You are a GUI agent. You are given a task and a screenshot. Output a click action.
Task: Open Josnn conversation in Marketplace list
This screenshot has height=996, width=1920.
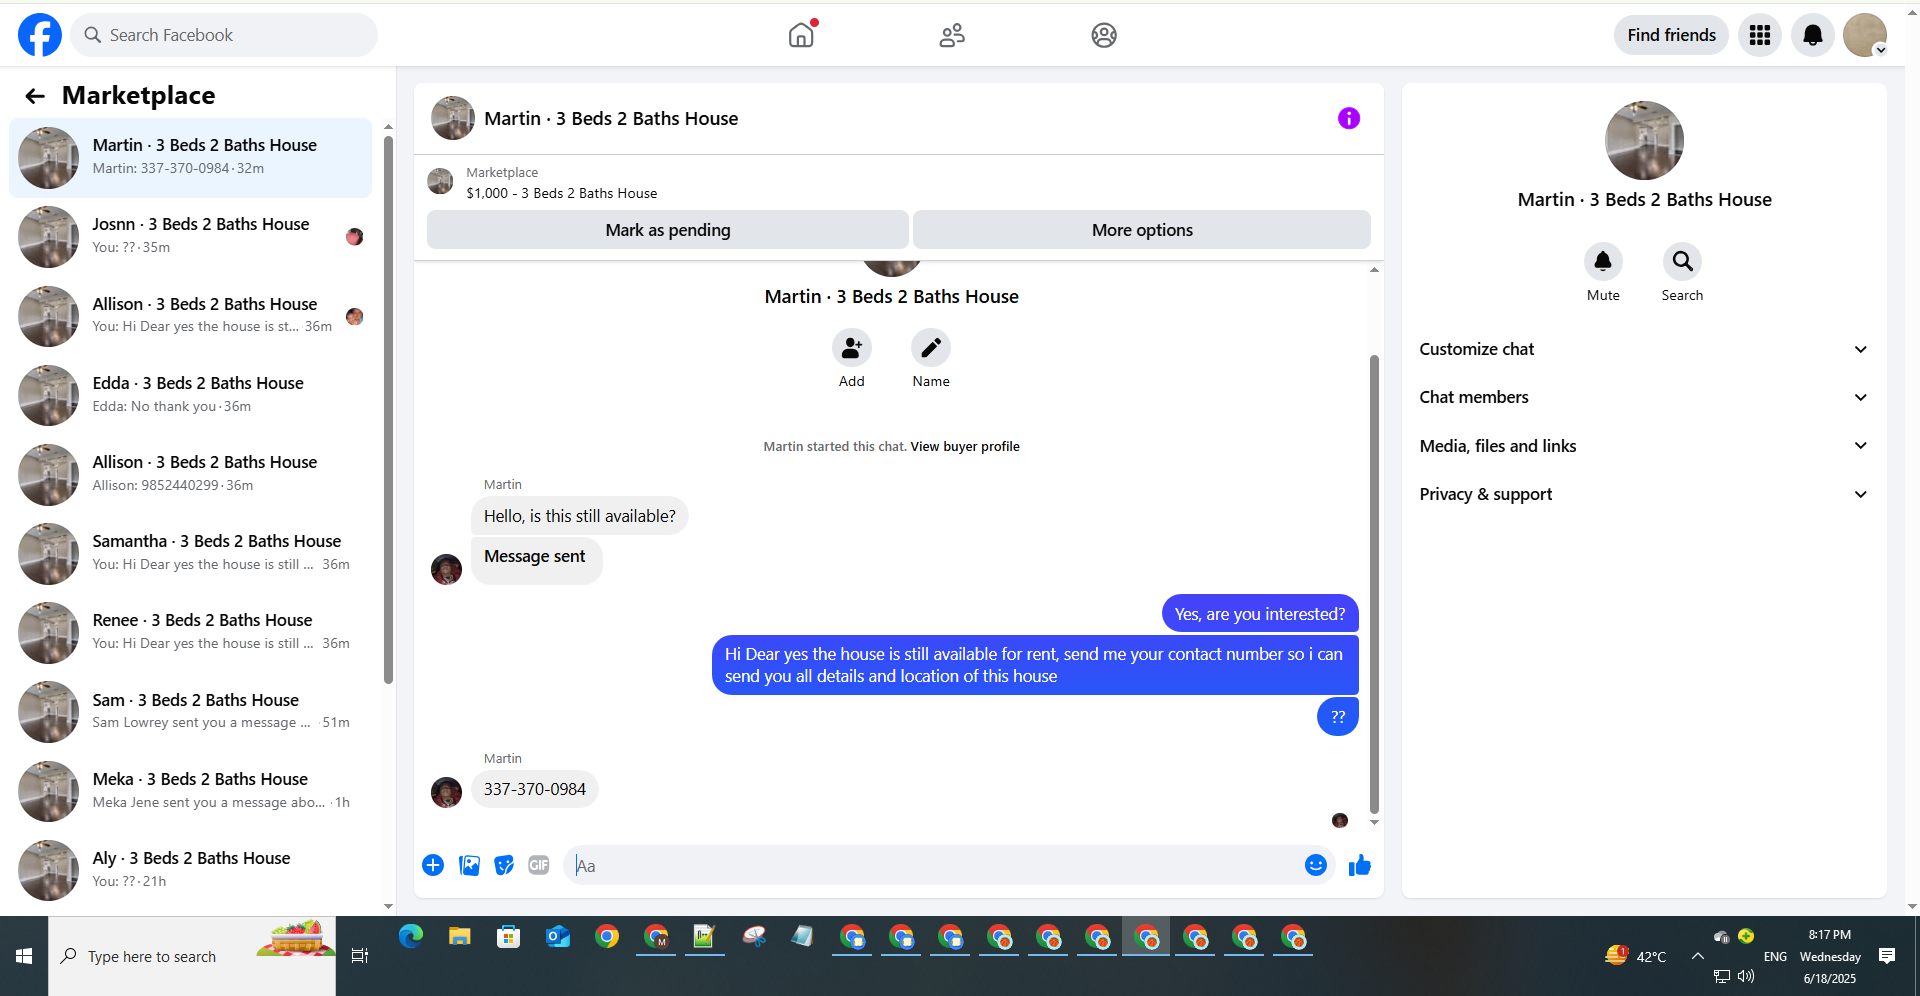[190, 236]
